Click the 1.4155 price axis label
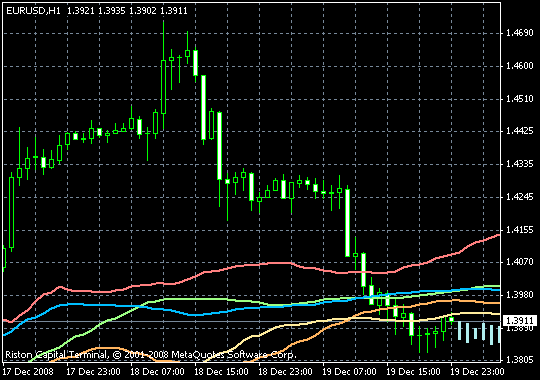This screenshot has width=540, height=380. click(x=519, y=229)
